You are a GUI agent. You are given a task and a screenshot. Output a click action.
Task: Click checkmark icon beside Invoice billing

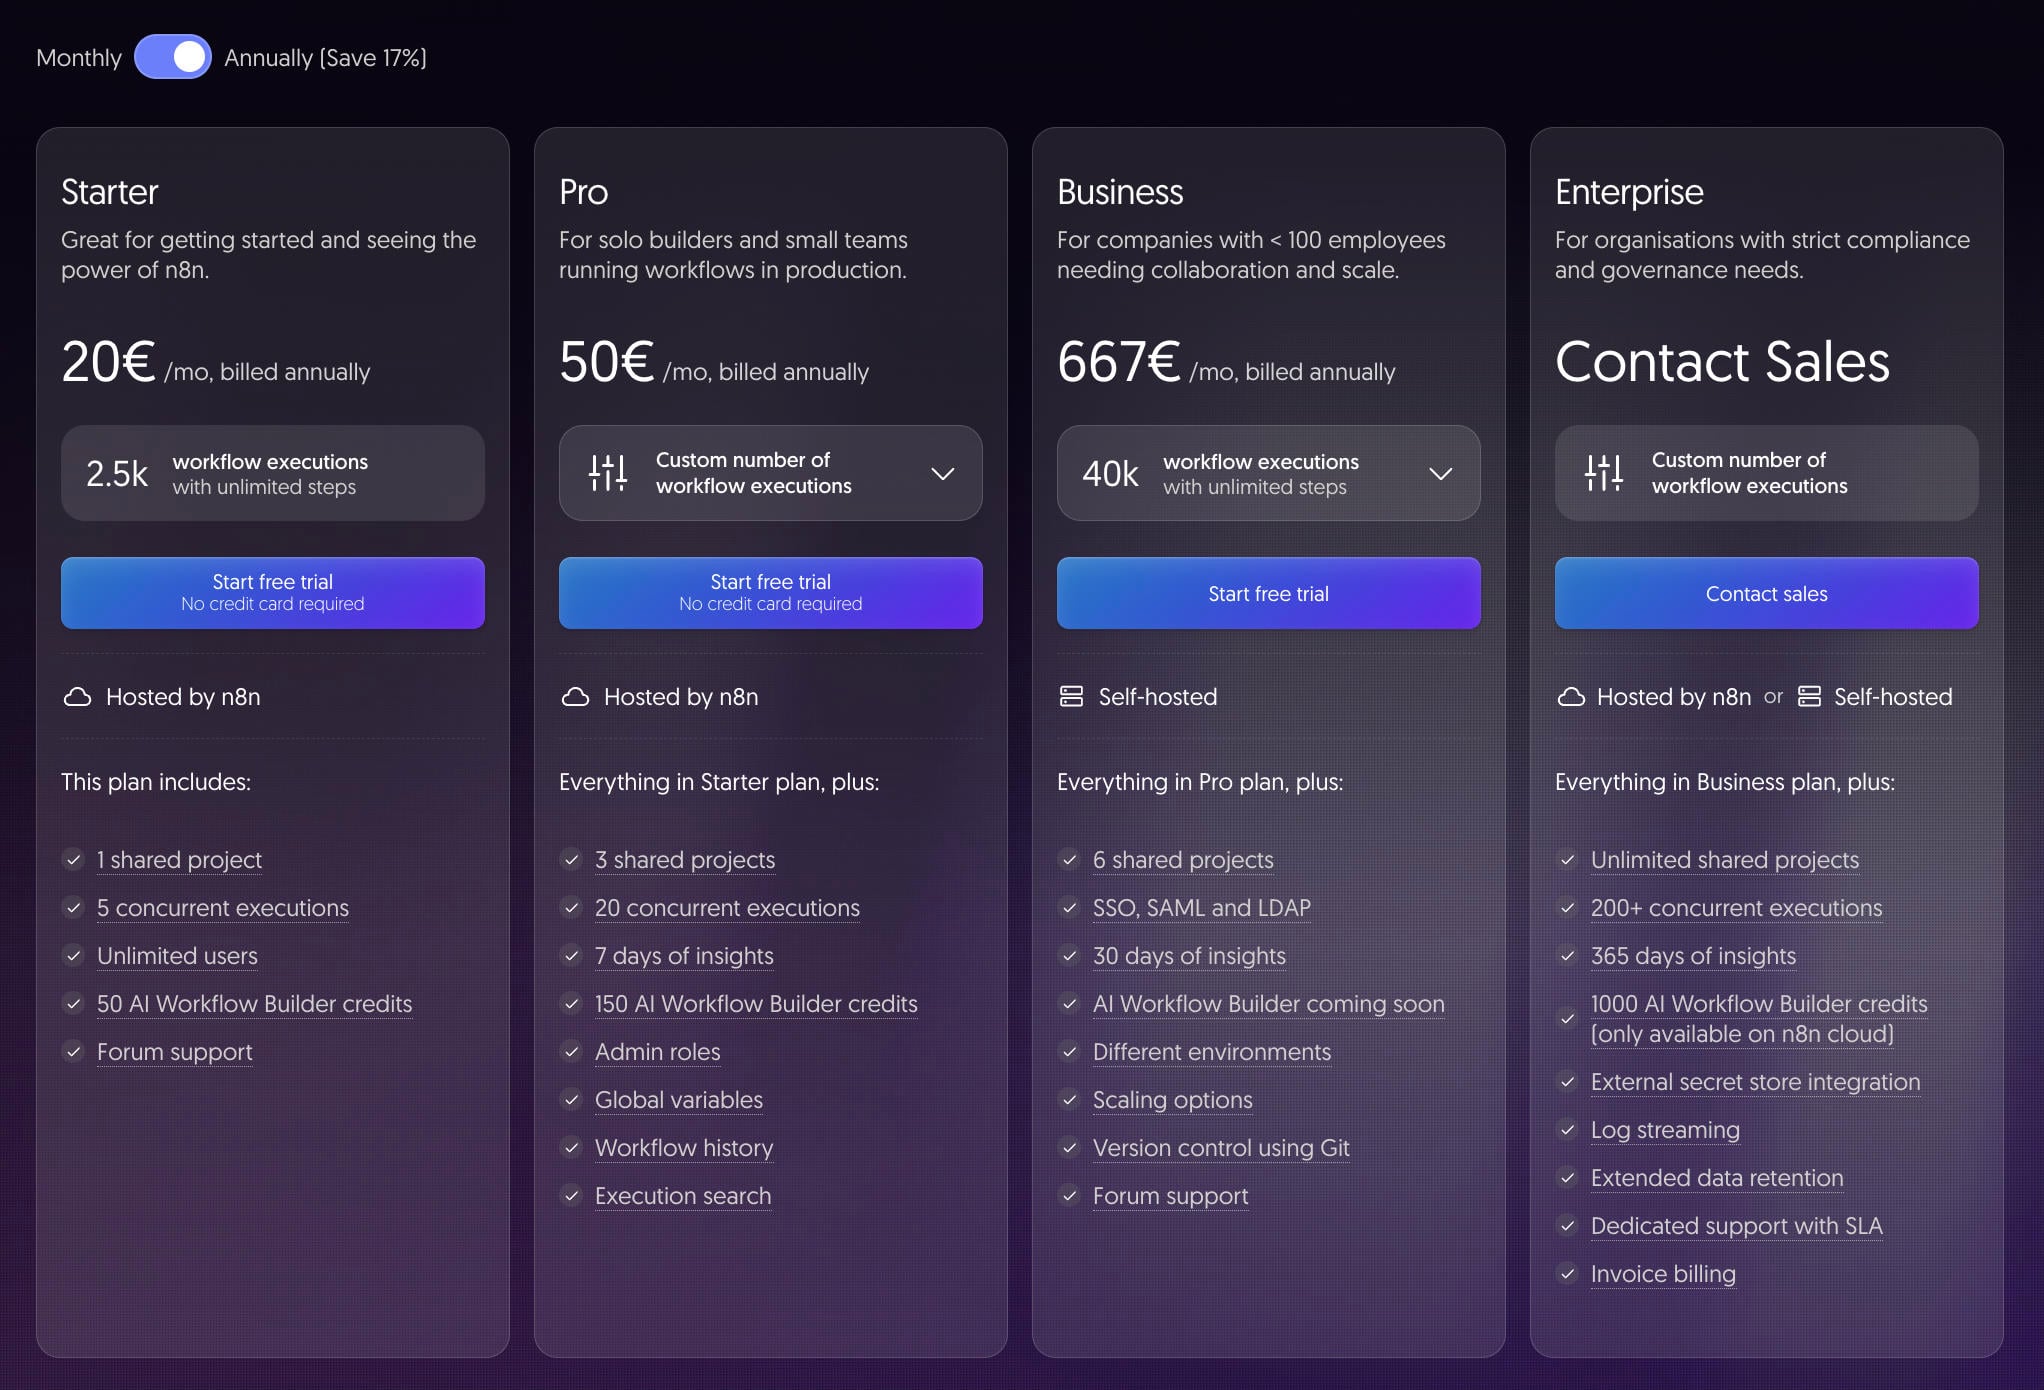click(1567, 1274)
